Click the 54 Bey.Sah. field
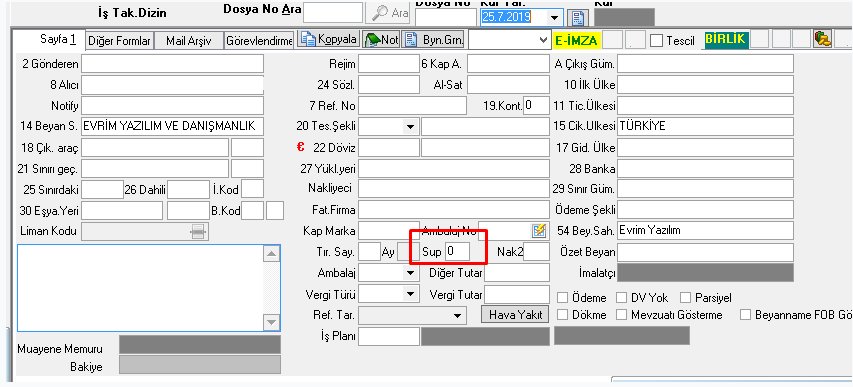The width and height of the screenshot is (853, 387). tap(705, 230)
